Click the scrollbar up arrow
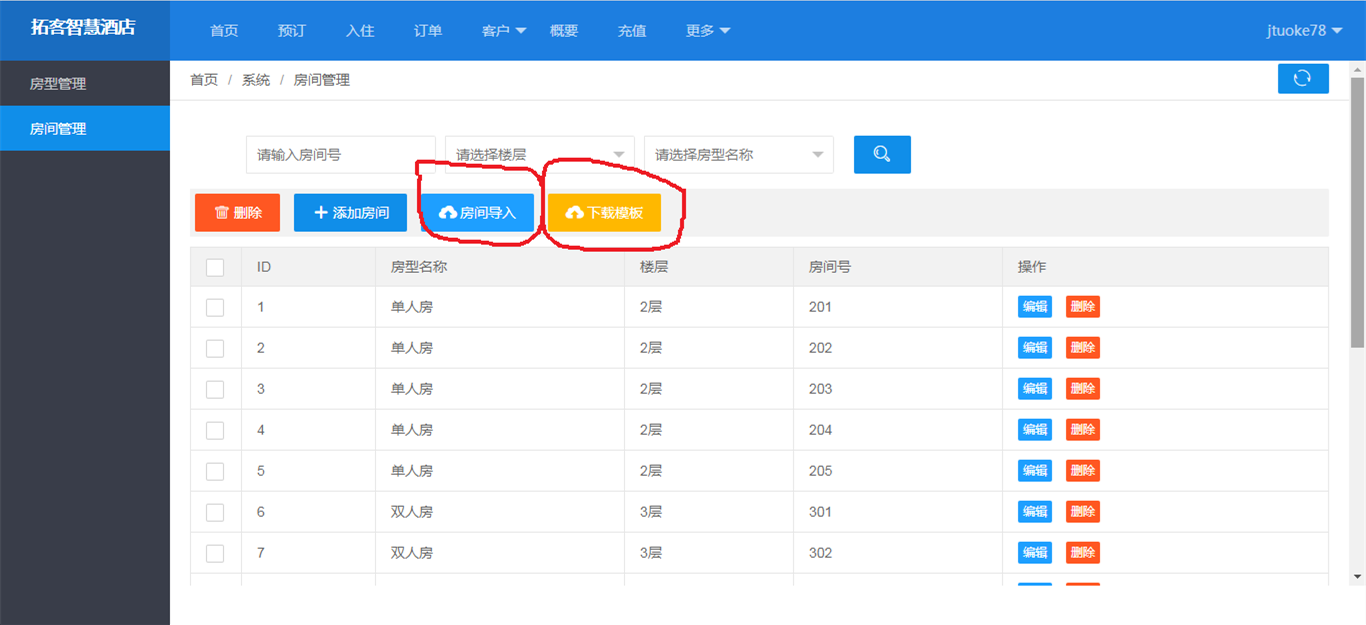Screen dimensions: 1366x625 [1357, 69]
